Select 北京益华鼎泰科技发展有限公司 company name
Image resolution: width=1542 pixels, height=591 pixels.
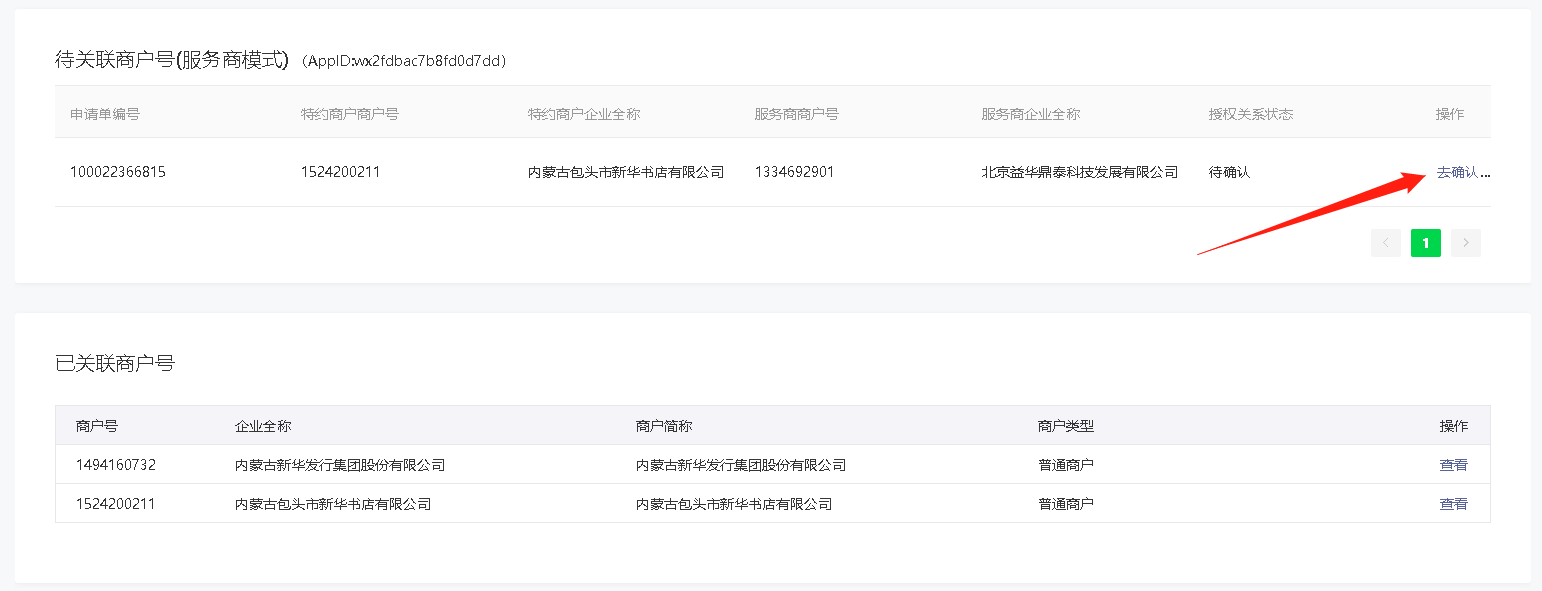pos(1079,172)
